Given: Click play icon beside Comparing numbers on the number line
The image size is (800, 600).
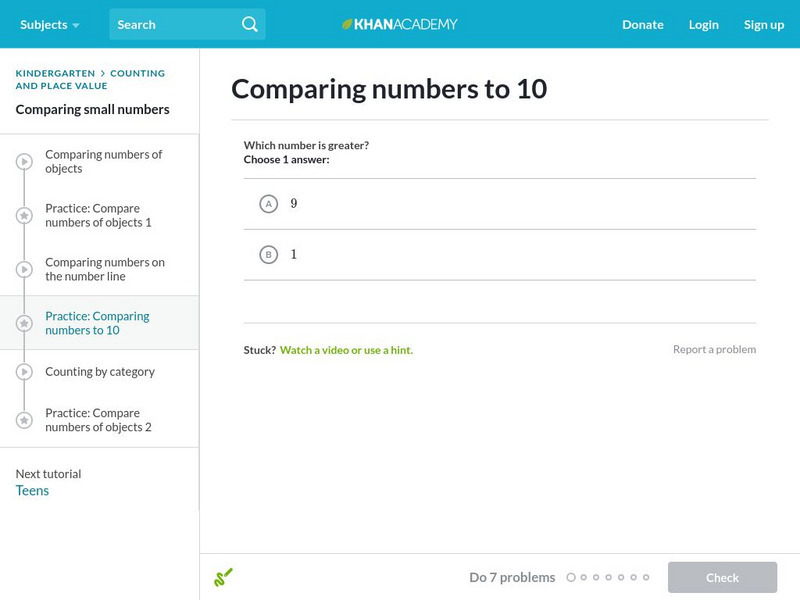Looking at the screenshot, I should point(24,270).
